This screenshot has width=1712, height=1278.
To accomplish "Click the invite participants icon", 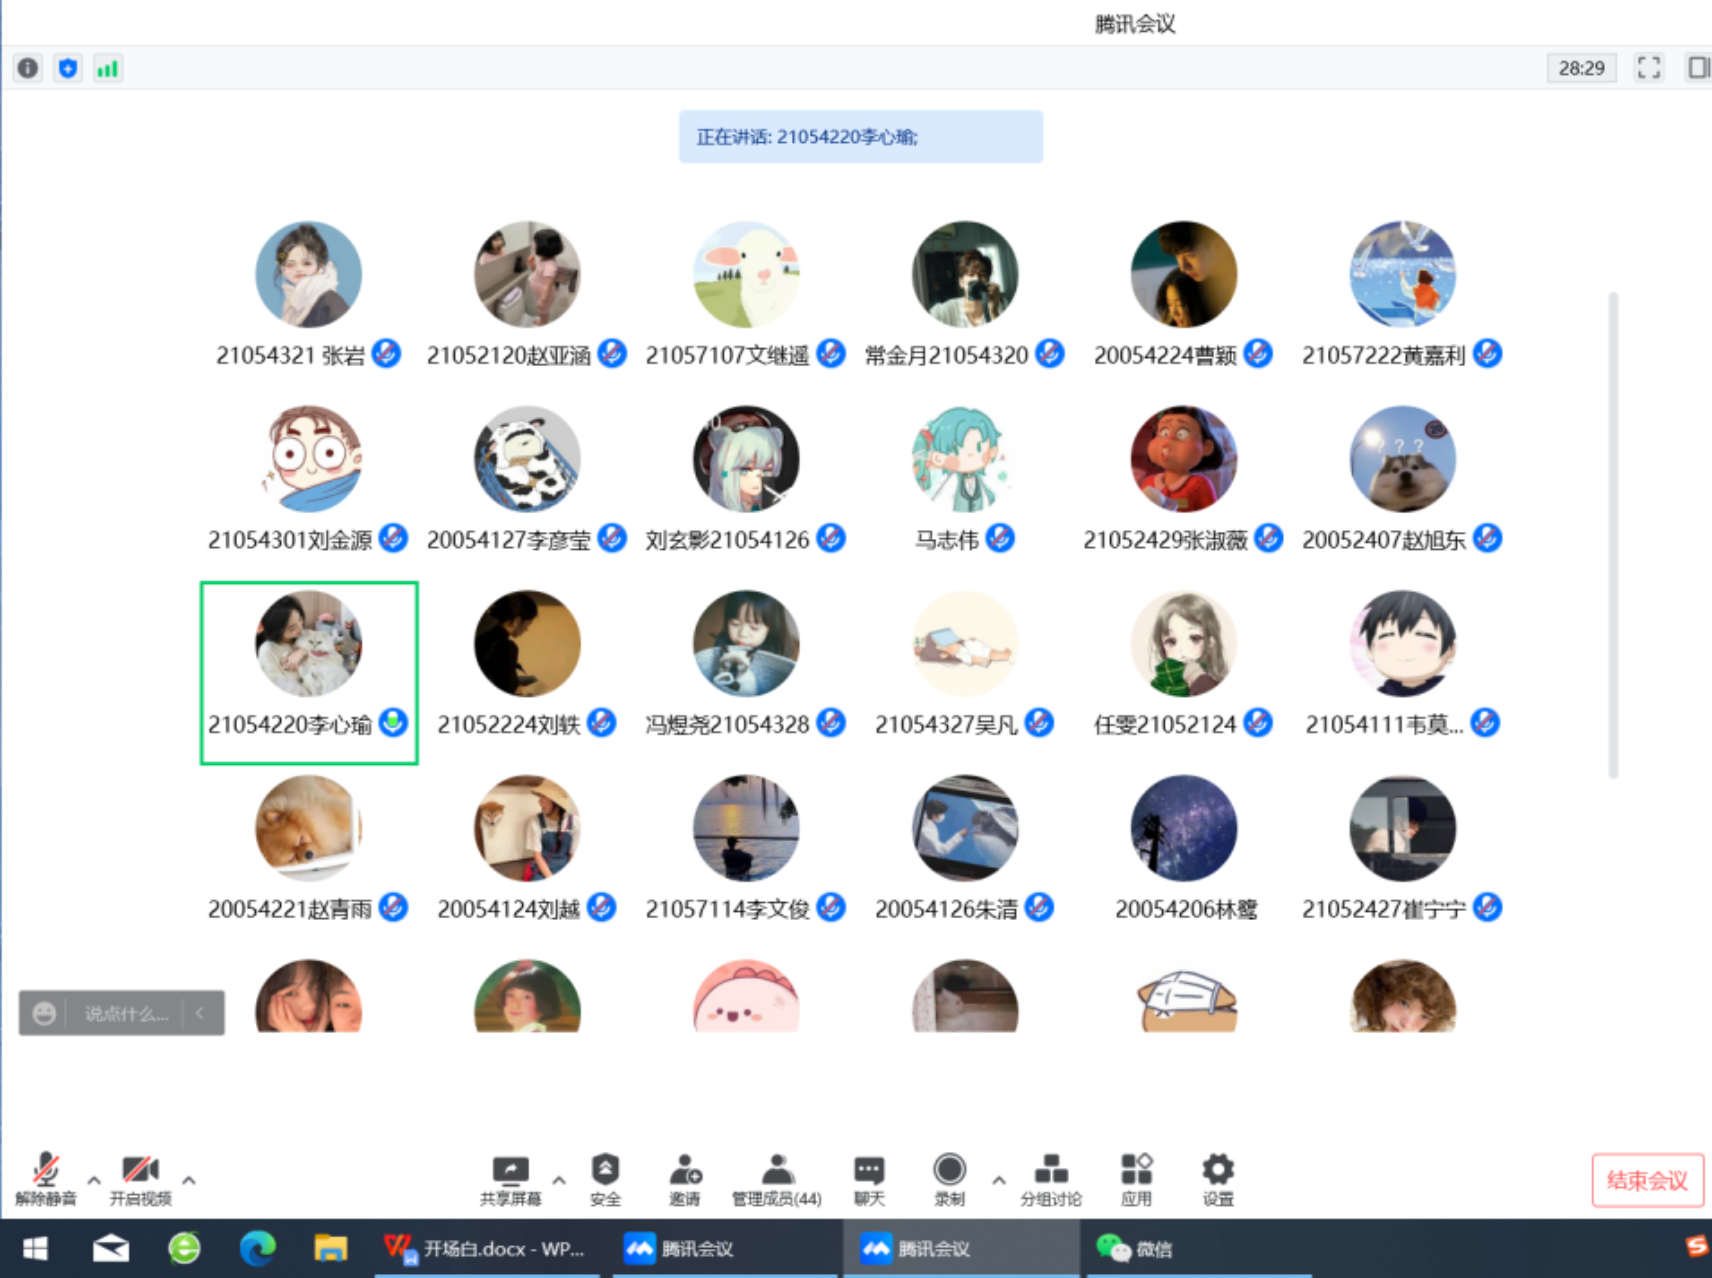I will (x=685, y=1178).
